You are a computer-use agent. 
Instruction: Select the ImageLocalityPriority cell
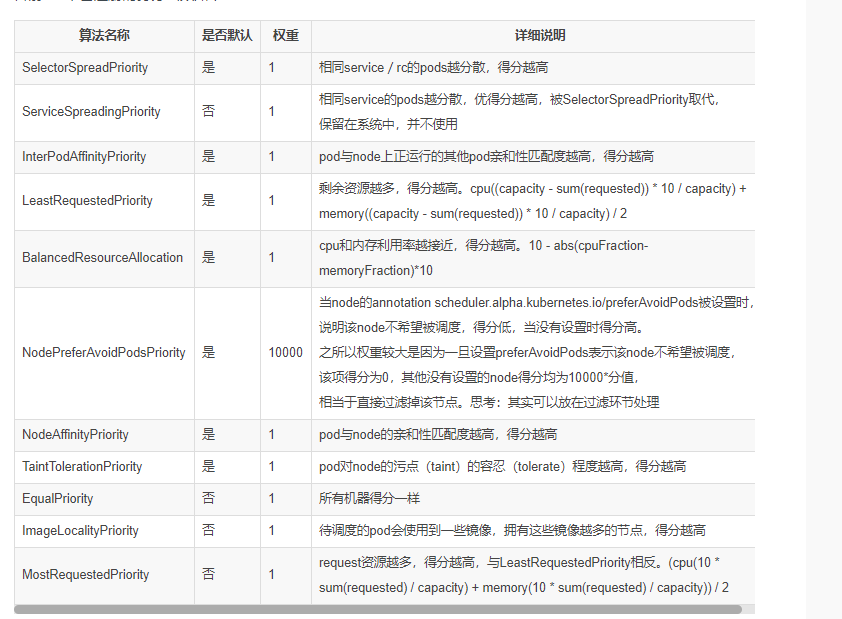pos(104,531)
